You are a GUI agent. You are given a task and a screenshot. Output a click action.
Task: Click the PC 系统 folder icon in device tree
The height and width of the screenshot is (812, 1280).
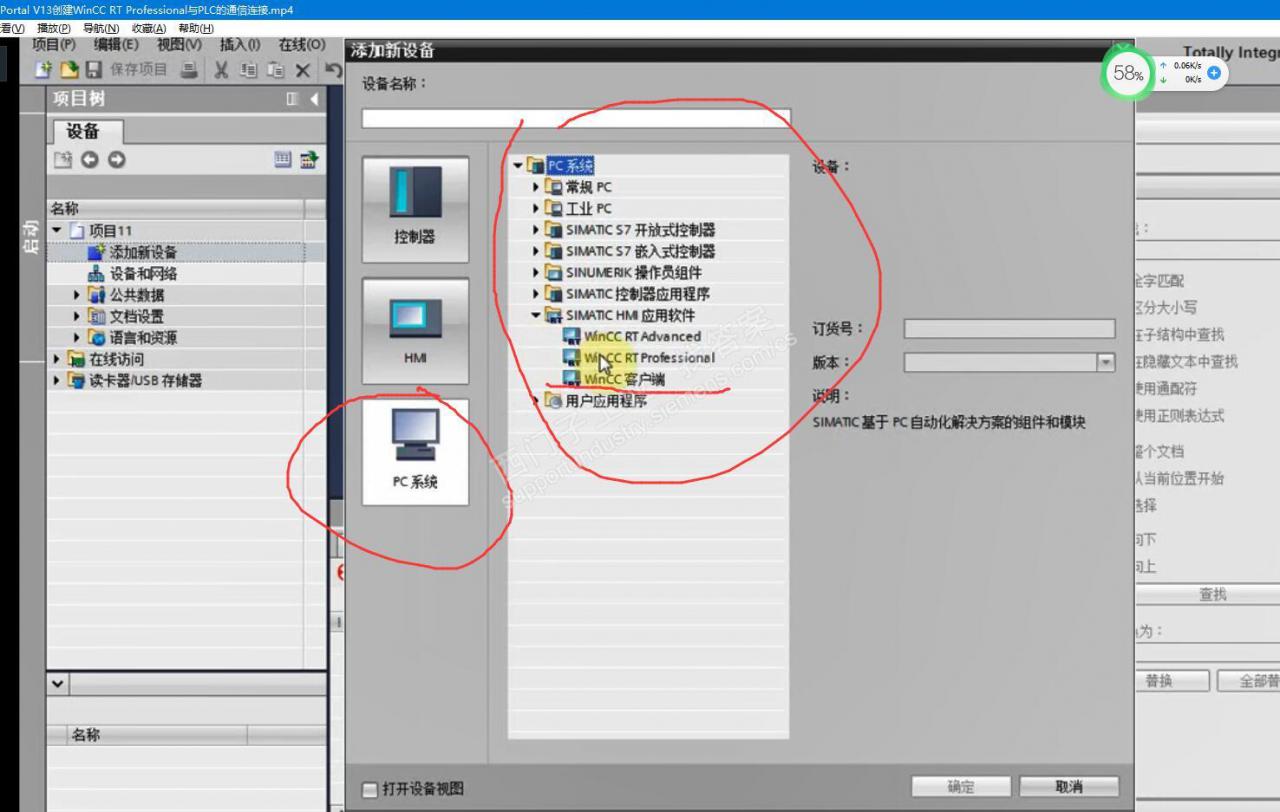[x=535, y=165]
